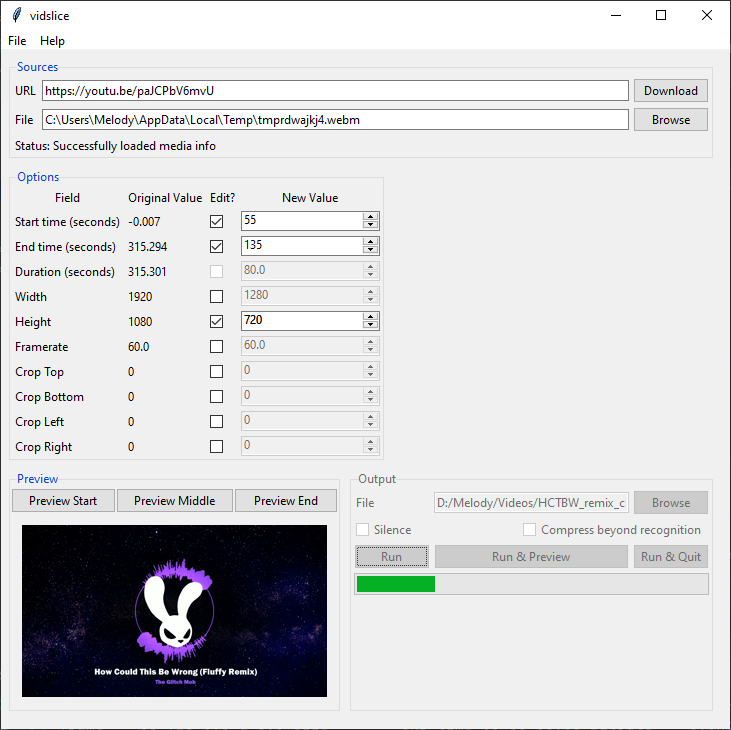Click the Preview Start button
This screenshot has width=731, height=730.
click(x=63, y=501)
